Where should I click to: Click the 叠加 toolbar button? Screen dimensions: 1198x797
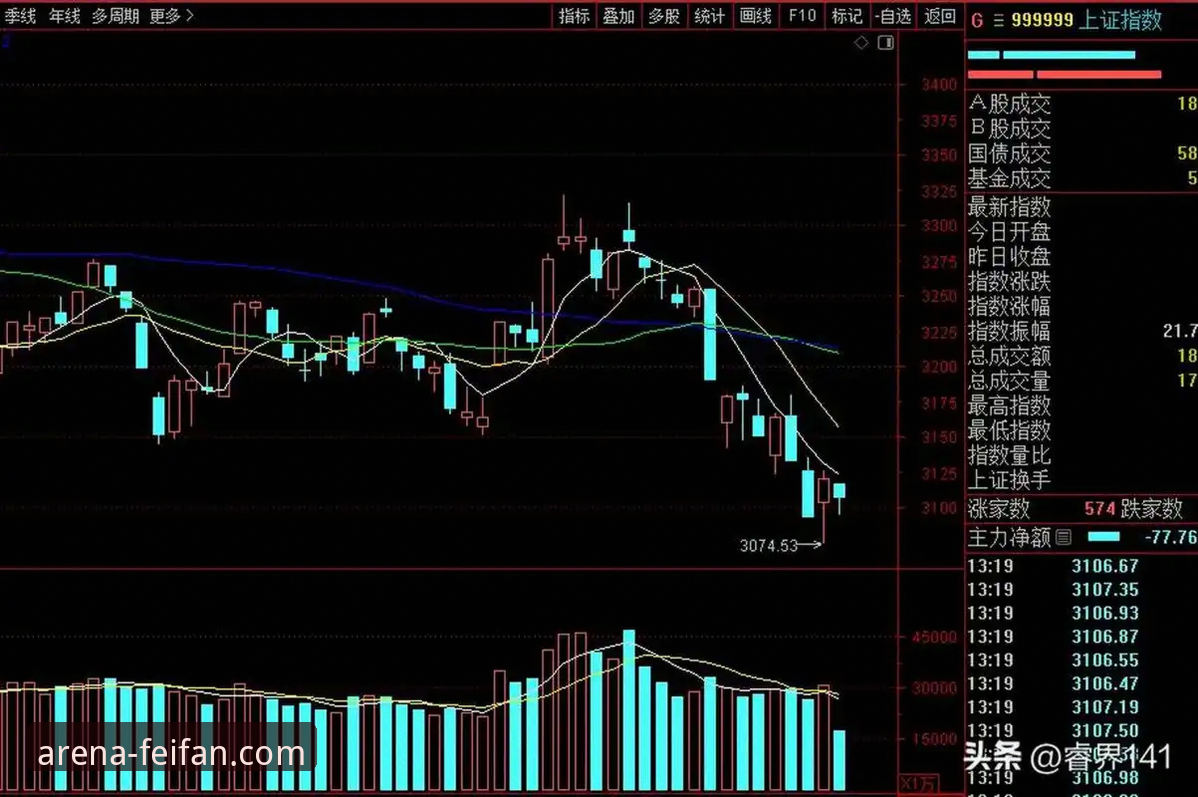619,16
